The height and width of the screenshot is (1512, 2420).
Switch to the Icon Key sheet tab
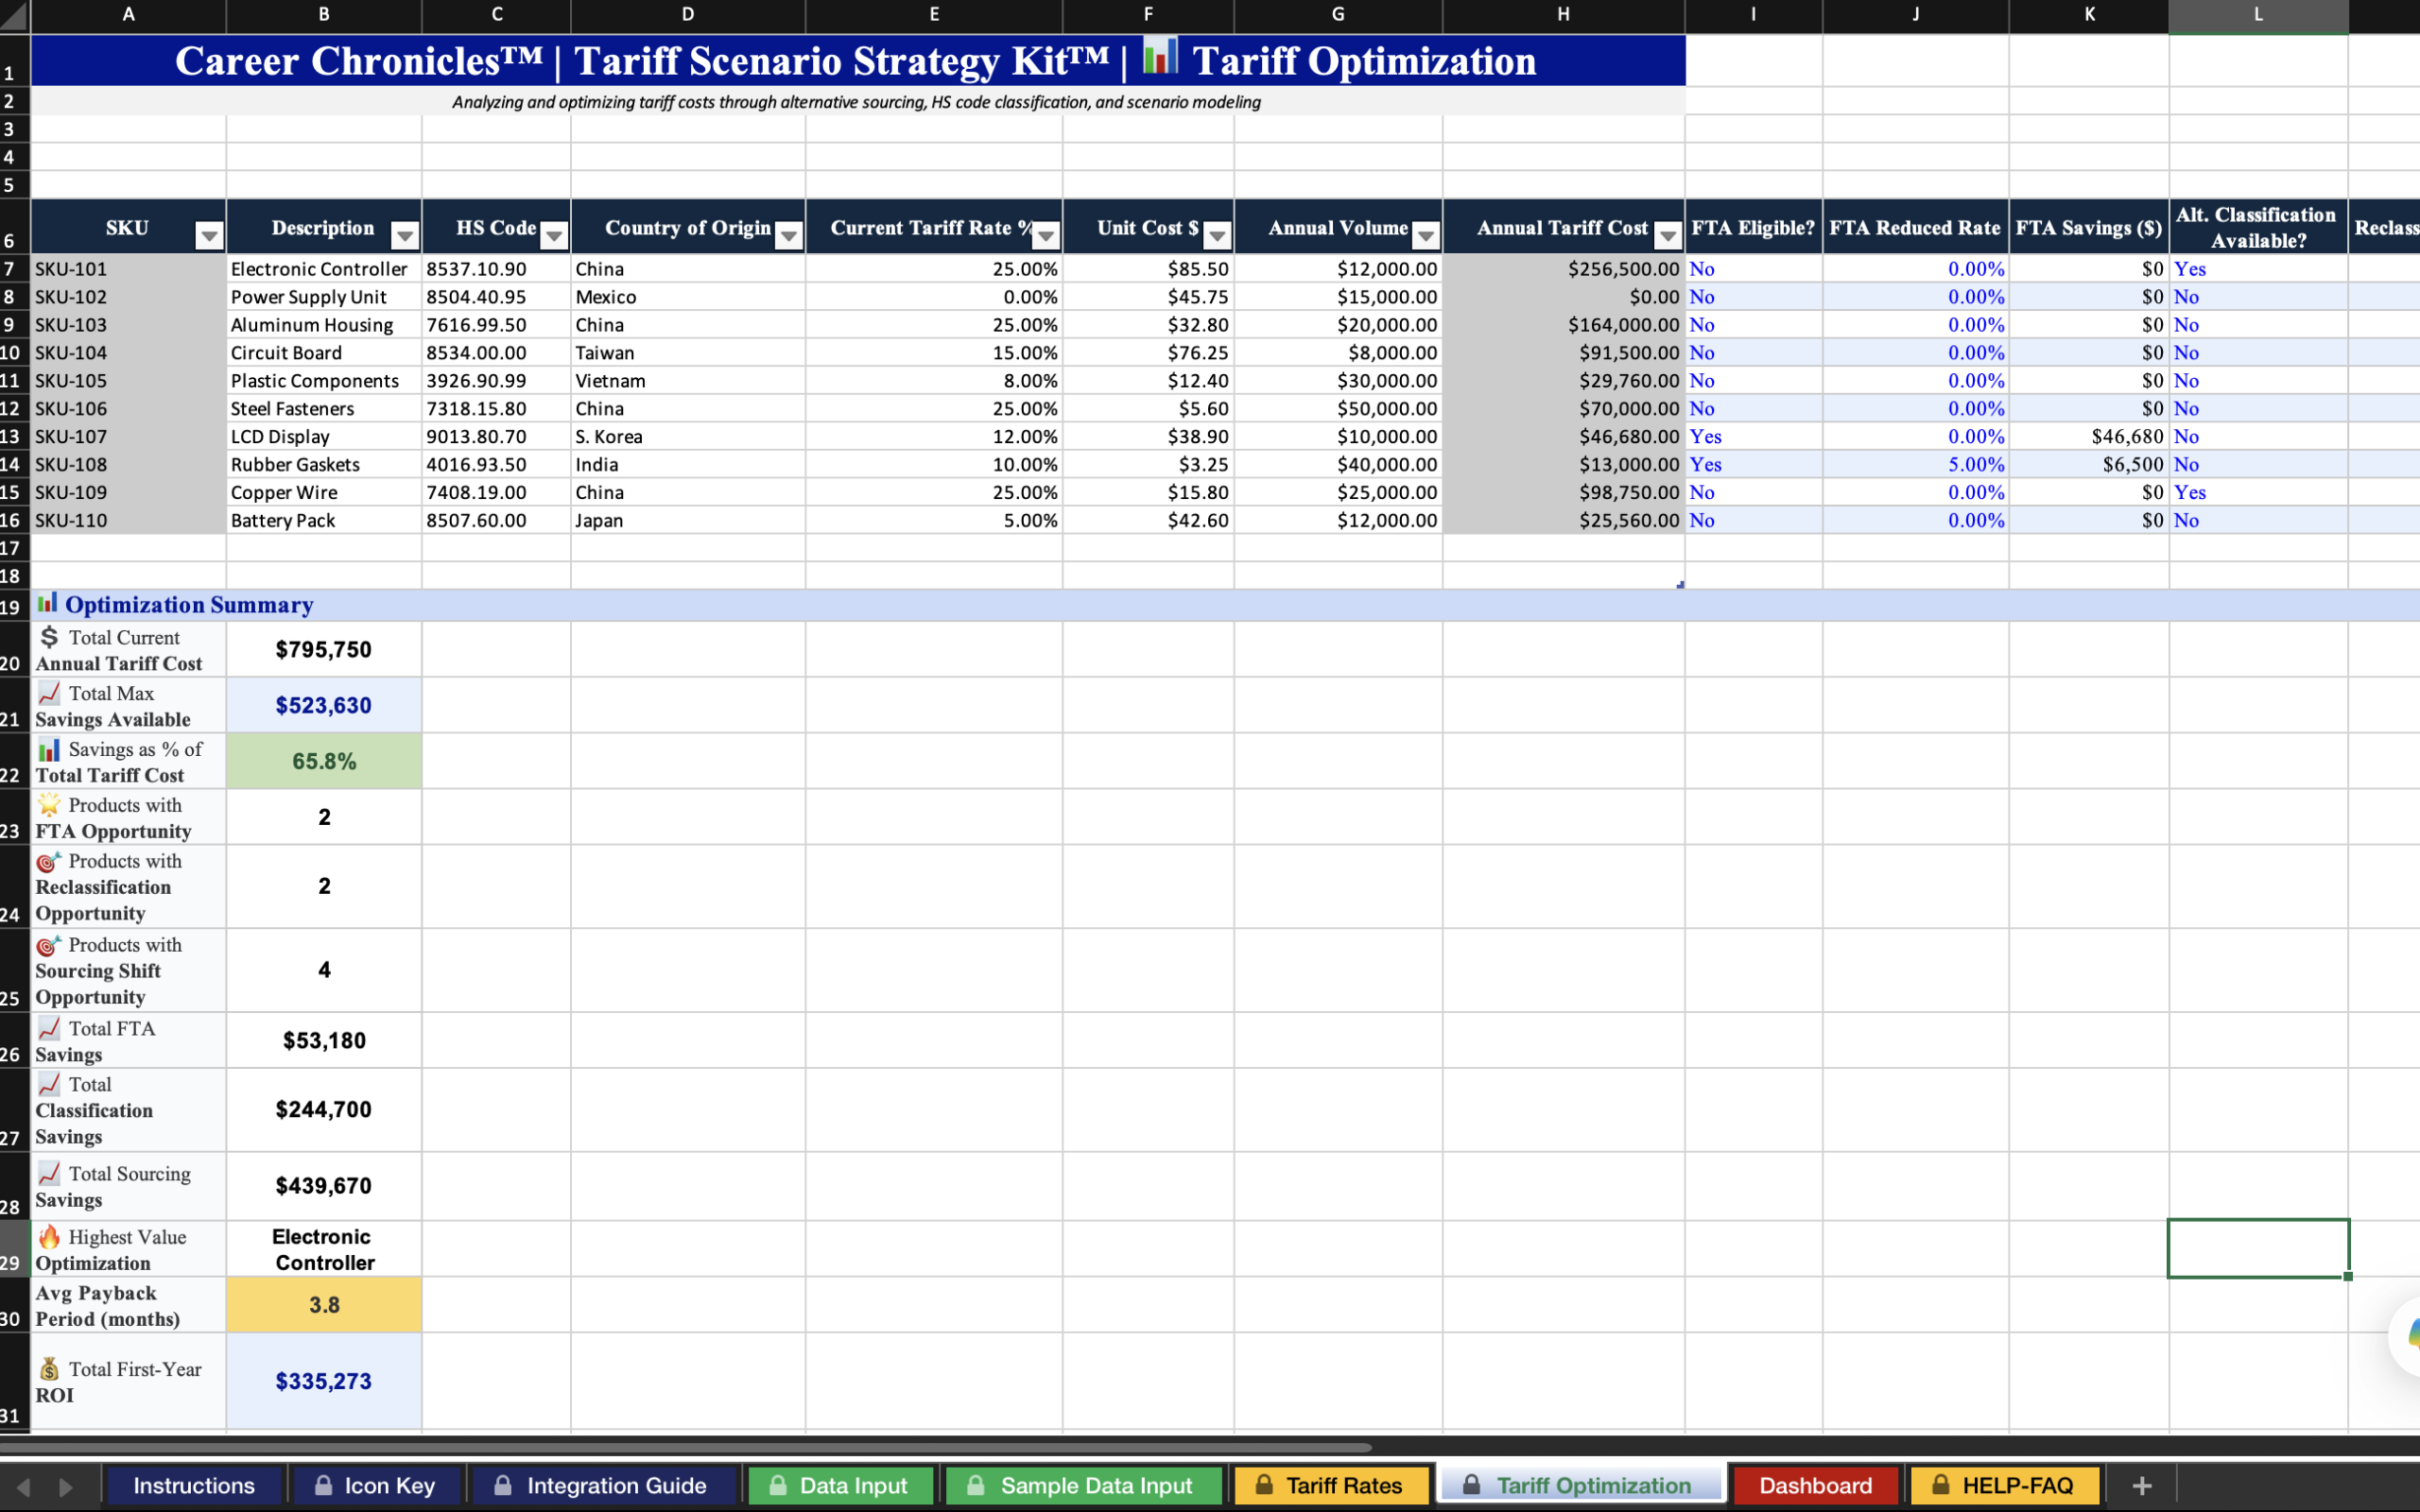(x=375, y=1485)
